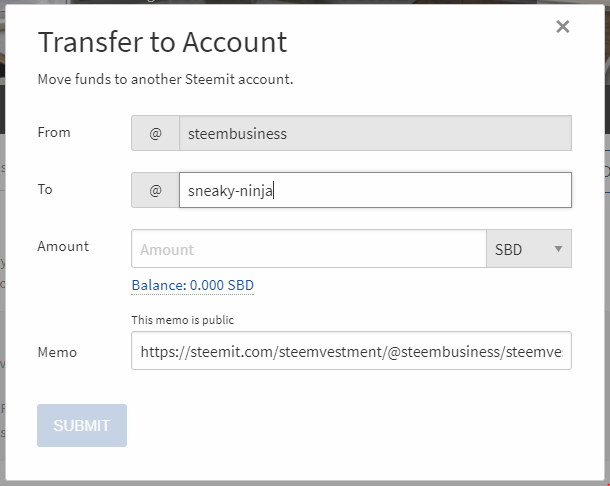610x486 pixels.
Task: Click the empty dialog area right of SUBMIT
Action: (350, 425)
